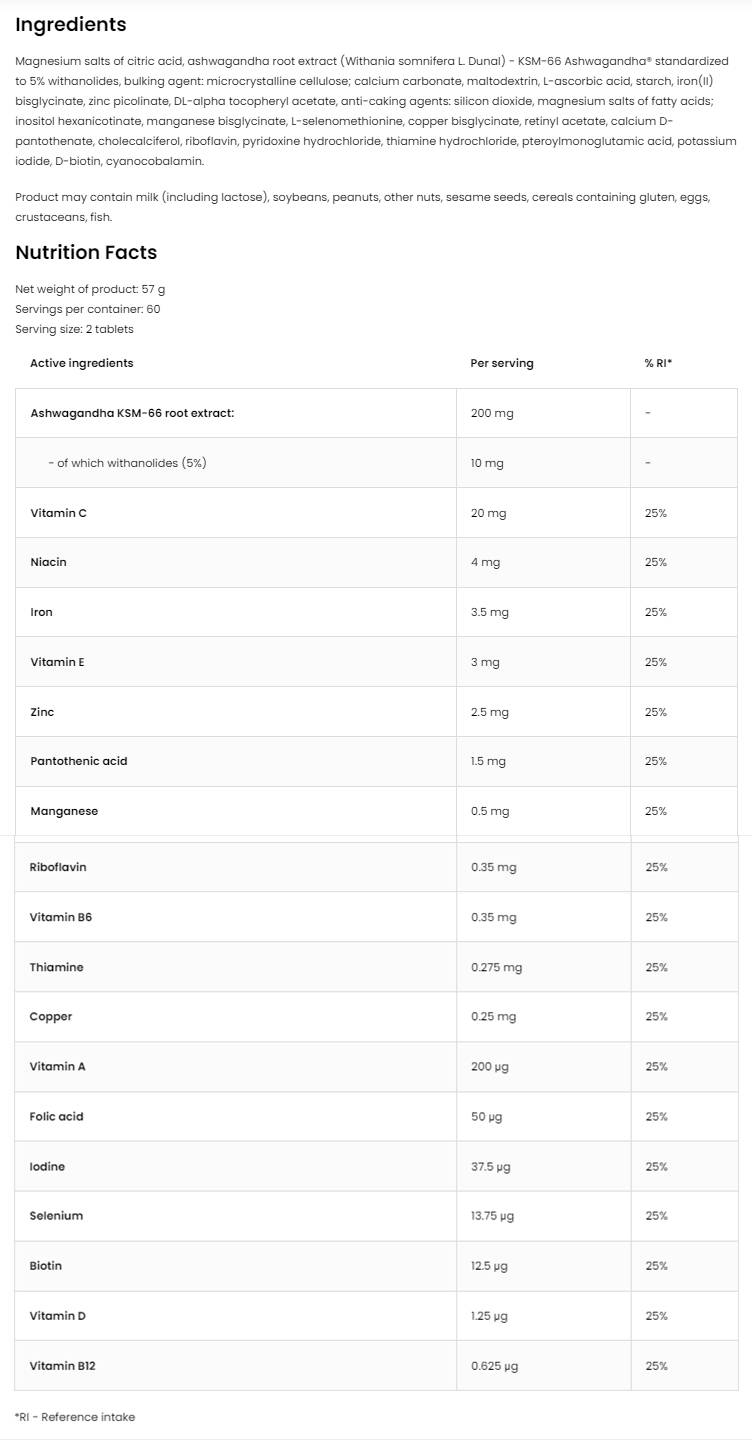The image size is (752, 1440).
Task: Click the Pantothenic acid row label
Action: click(79, 761)
